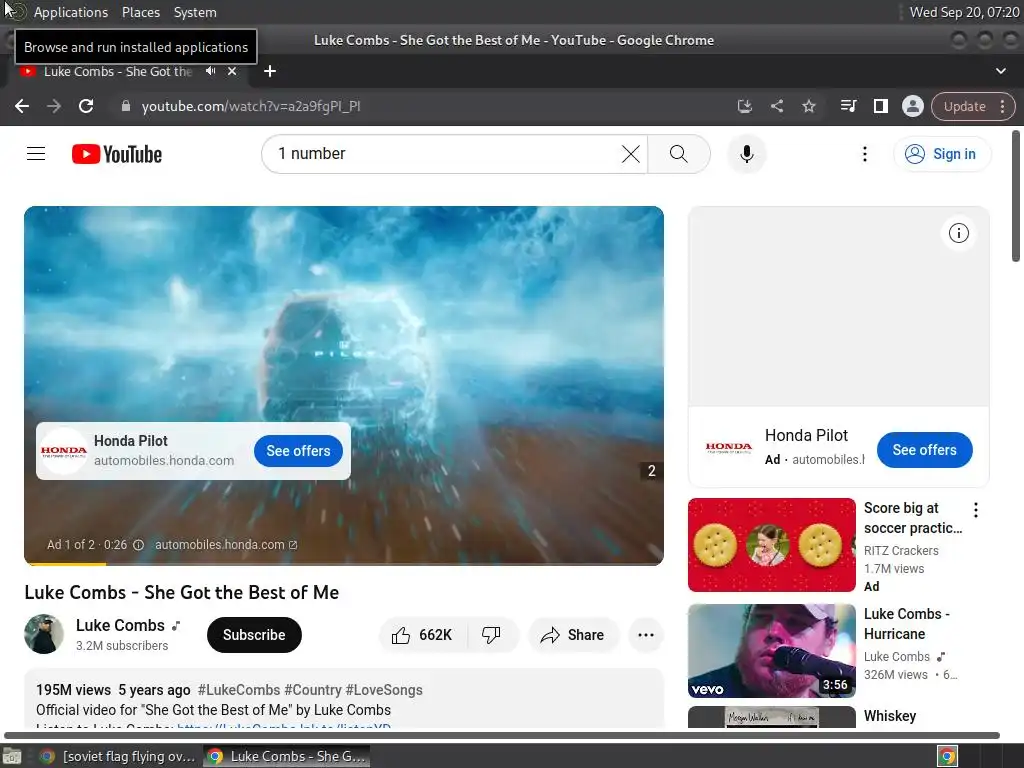This screenshot has width=1024, height=768.
Task: Click the clock showing Wed Sep 20
Action: tap(964, 12)
